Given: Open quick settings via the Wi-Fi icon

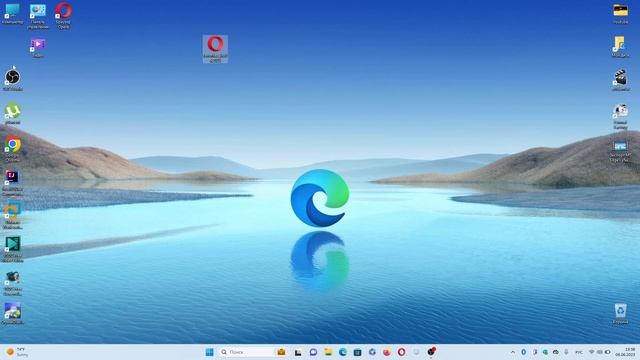Looking at the screenshot, I should click(591, 352).
